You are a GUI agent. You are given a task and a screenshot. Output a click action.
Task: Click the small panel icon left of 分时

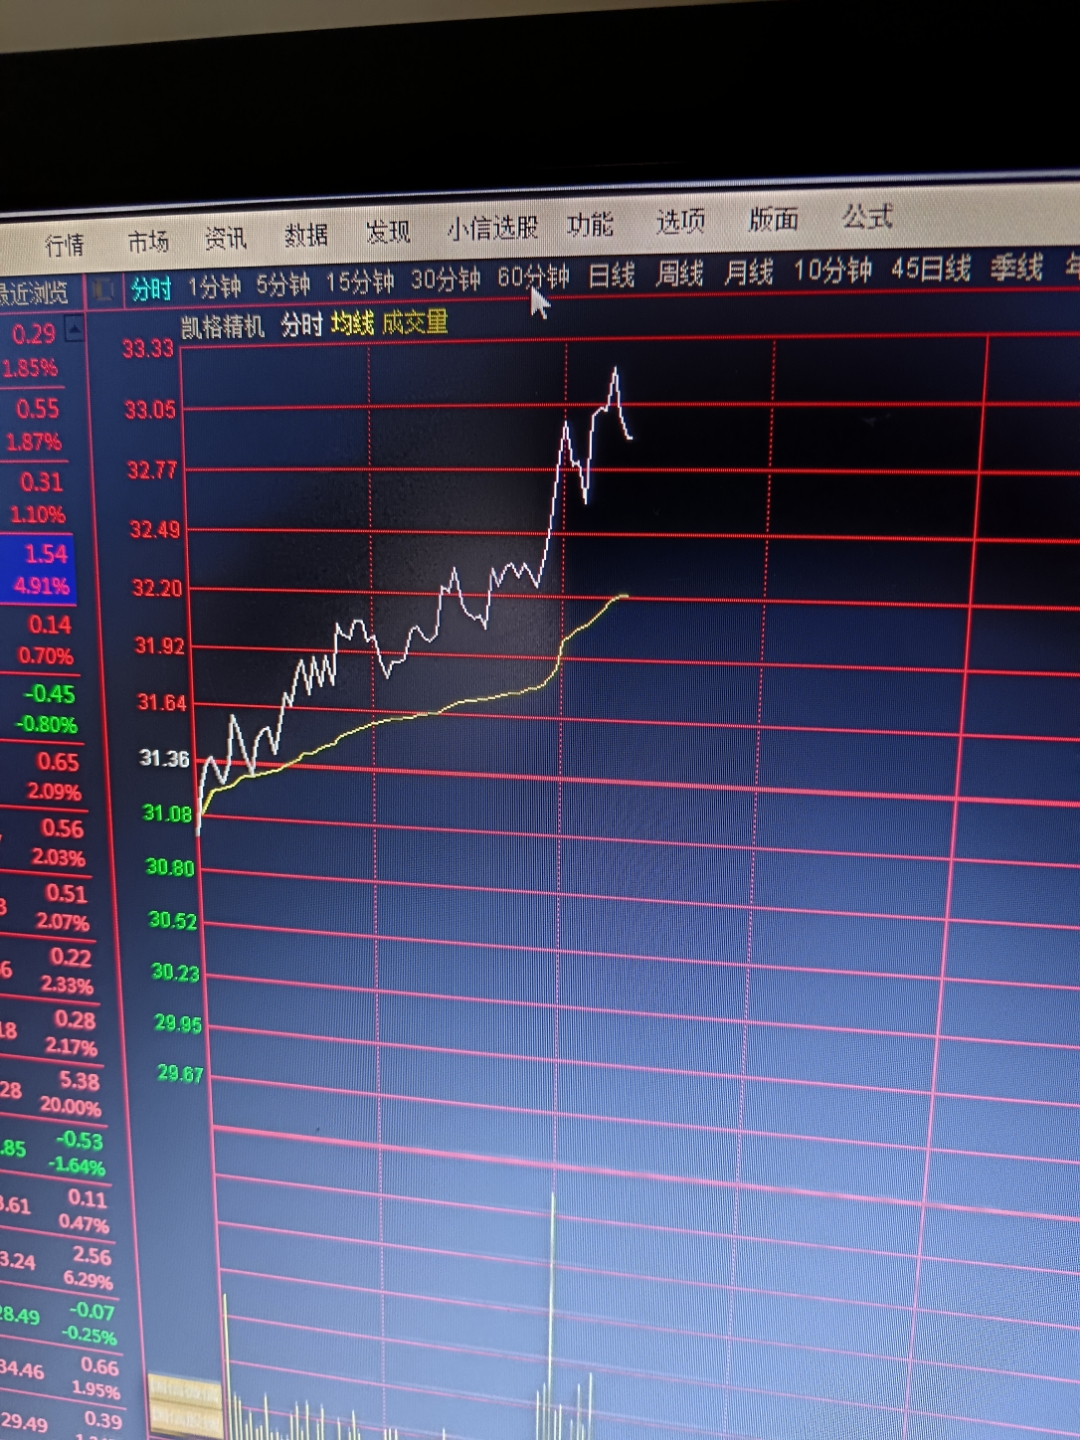102,291
